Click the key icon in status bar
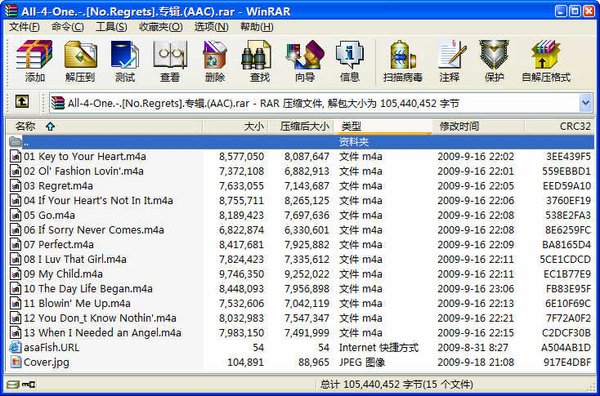Image resolution: width=600 pixels, height=396 pixels. click(x=29, y=384)
